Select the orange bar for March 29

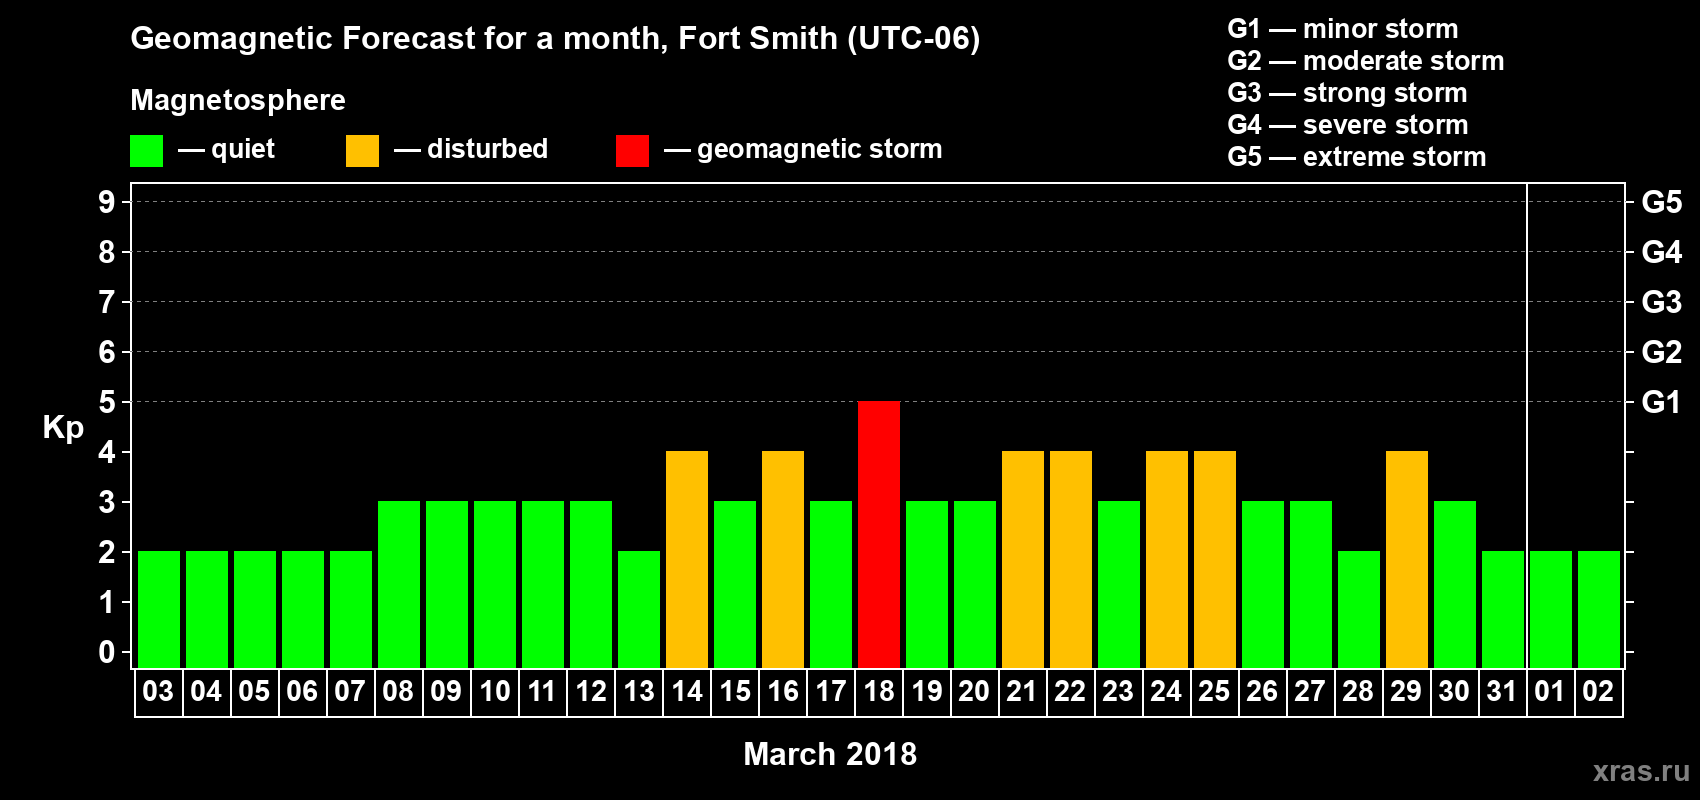click(1407, 559)
